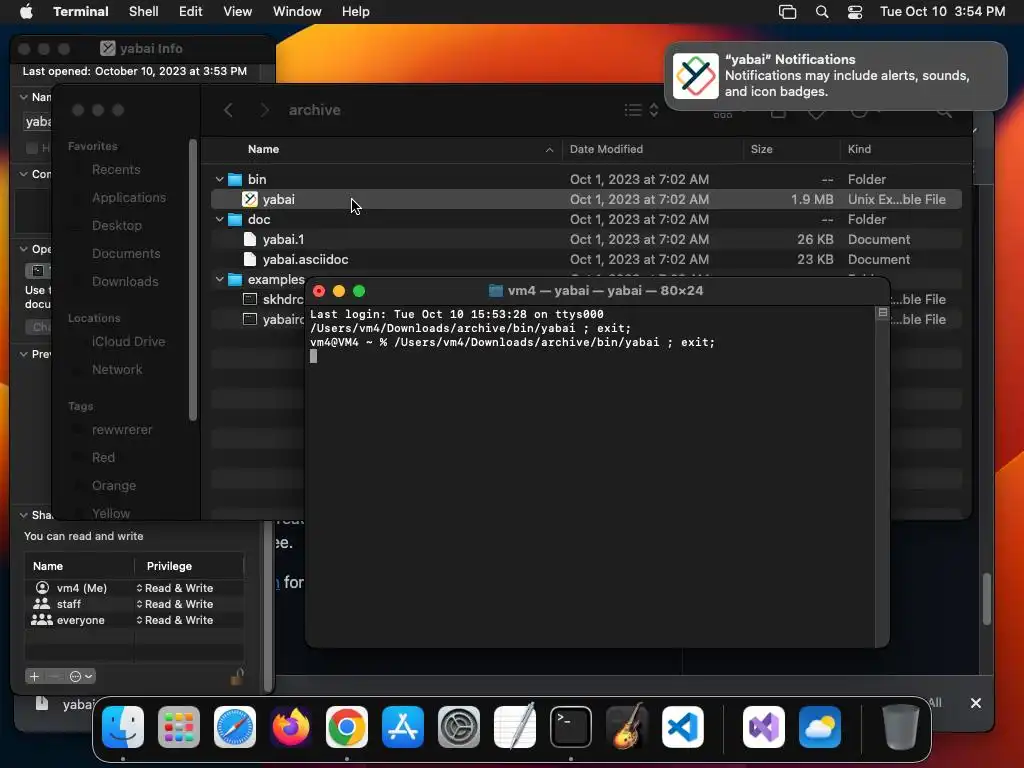Viewport: 1024px width, 768px height.
Task: Click the menu bar date and time
Action: click(x=942, y=12)
